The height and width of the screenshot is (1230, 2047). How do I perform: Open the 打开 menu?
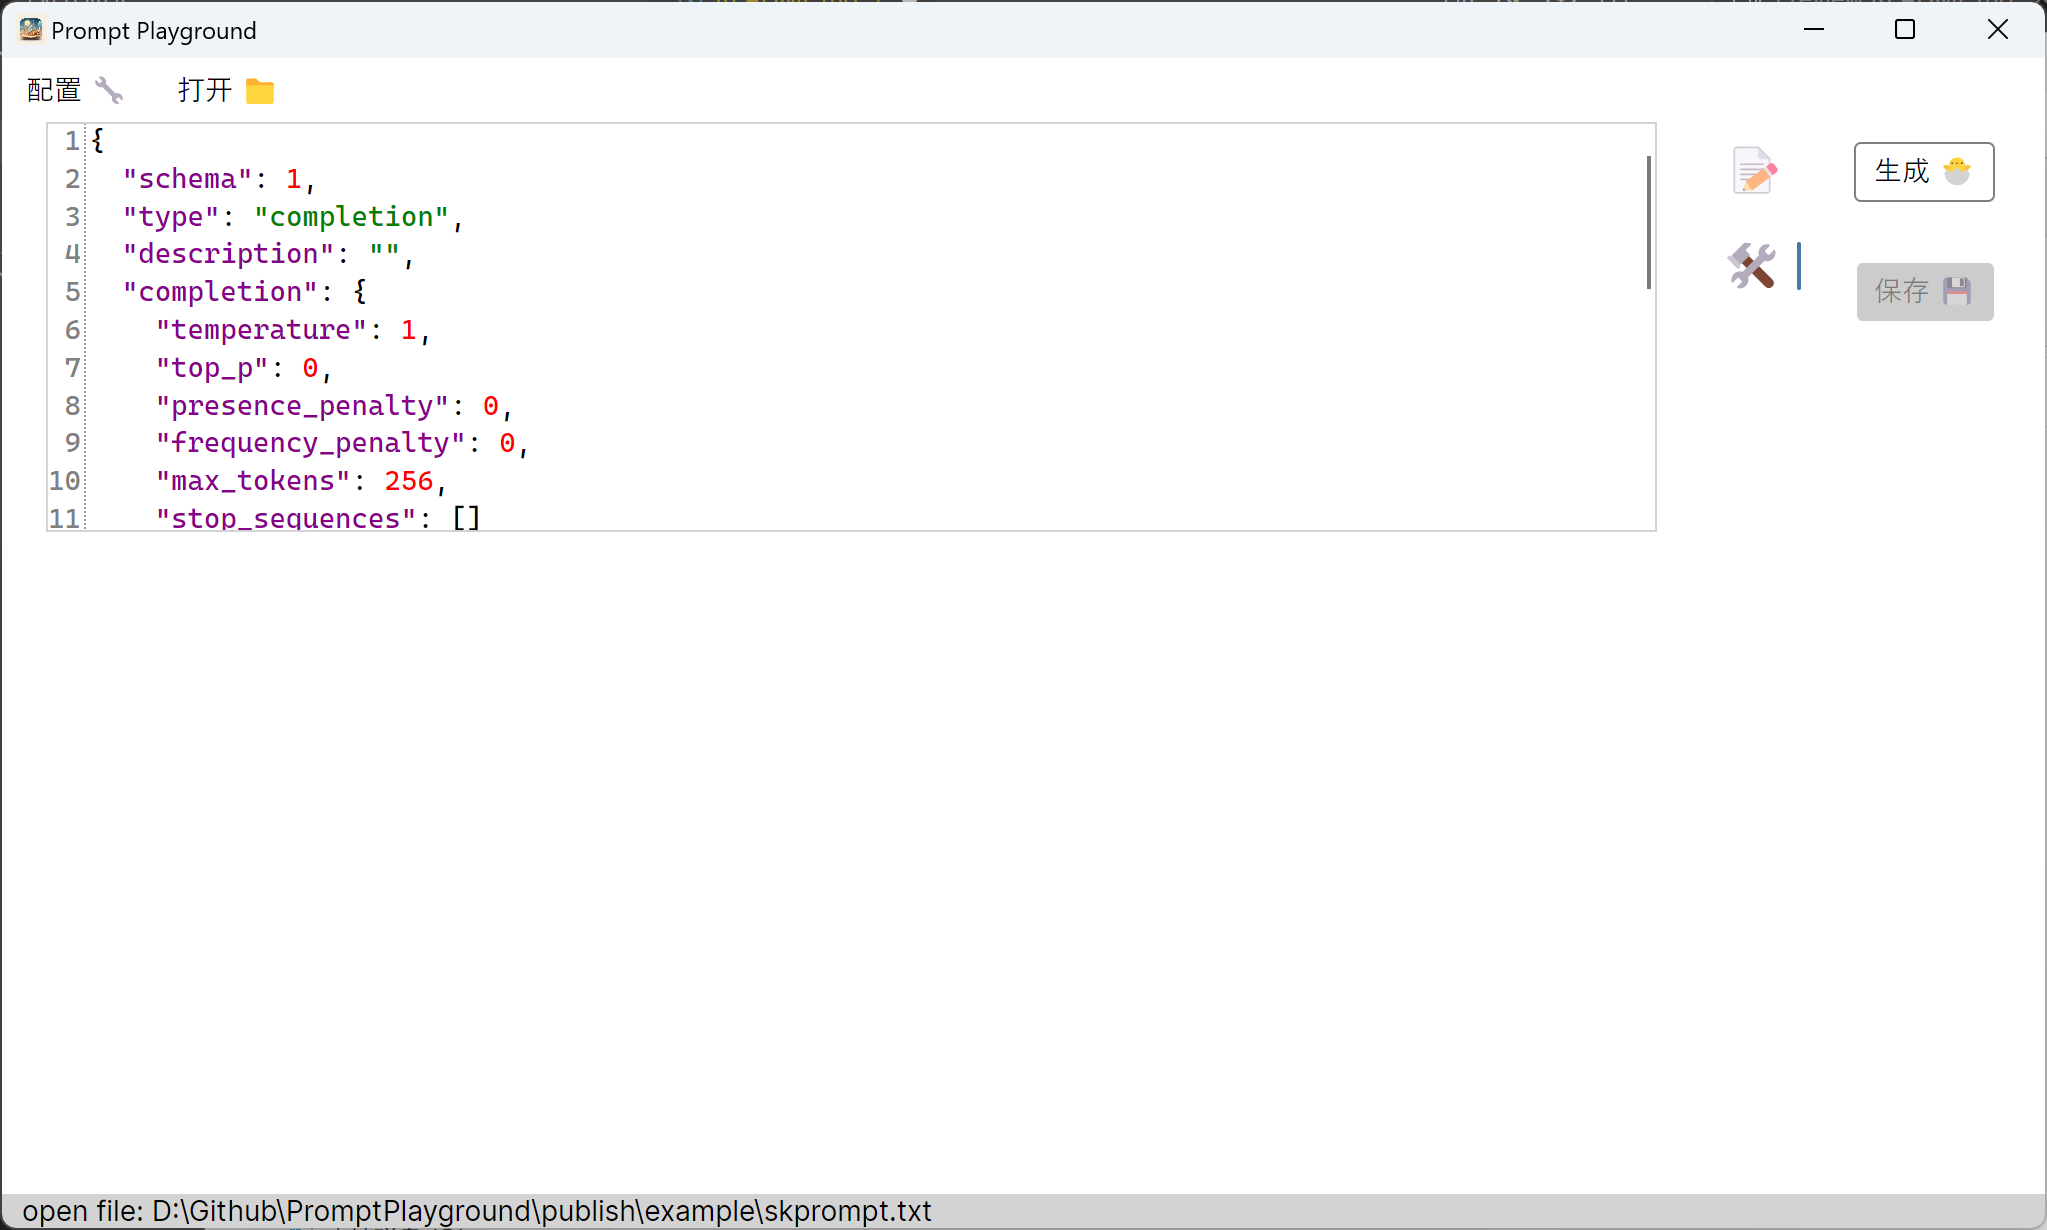[202, 90]
